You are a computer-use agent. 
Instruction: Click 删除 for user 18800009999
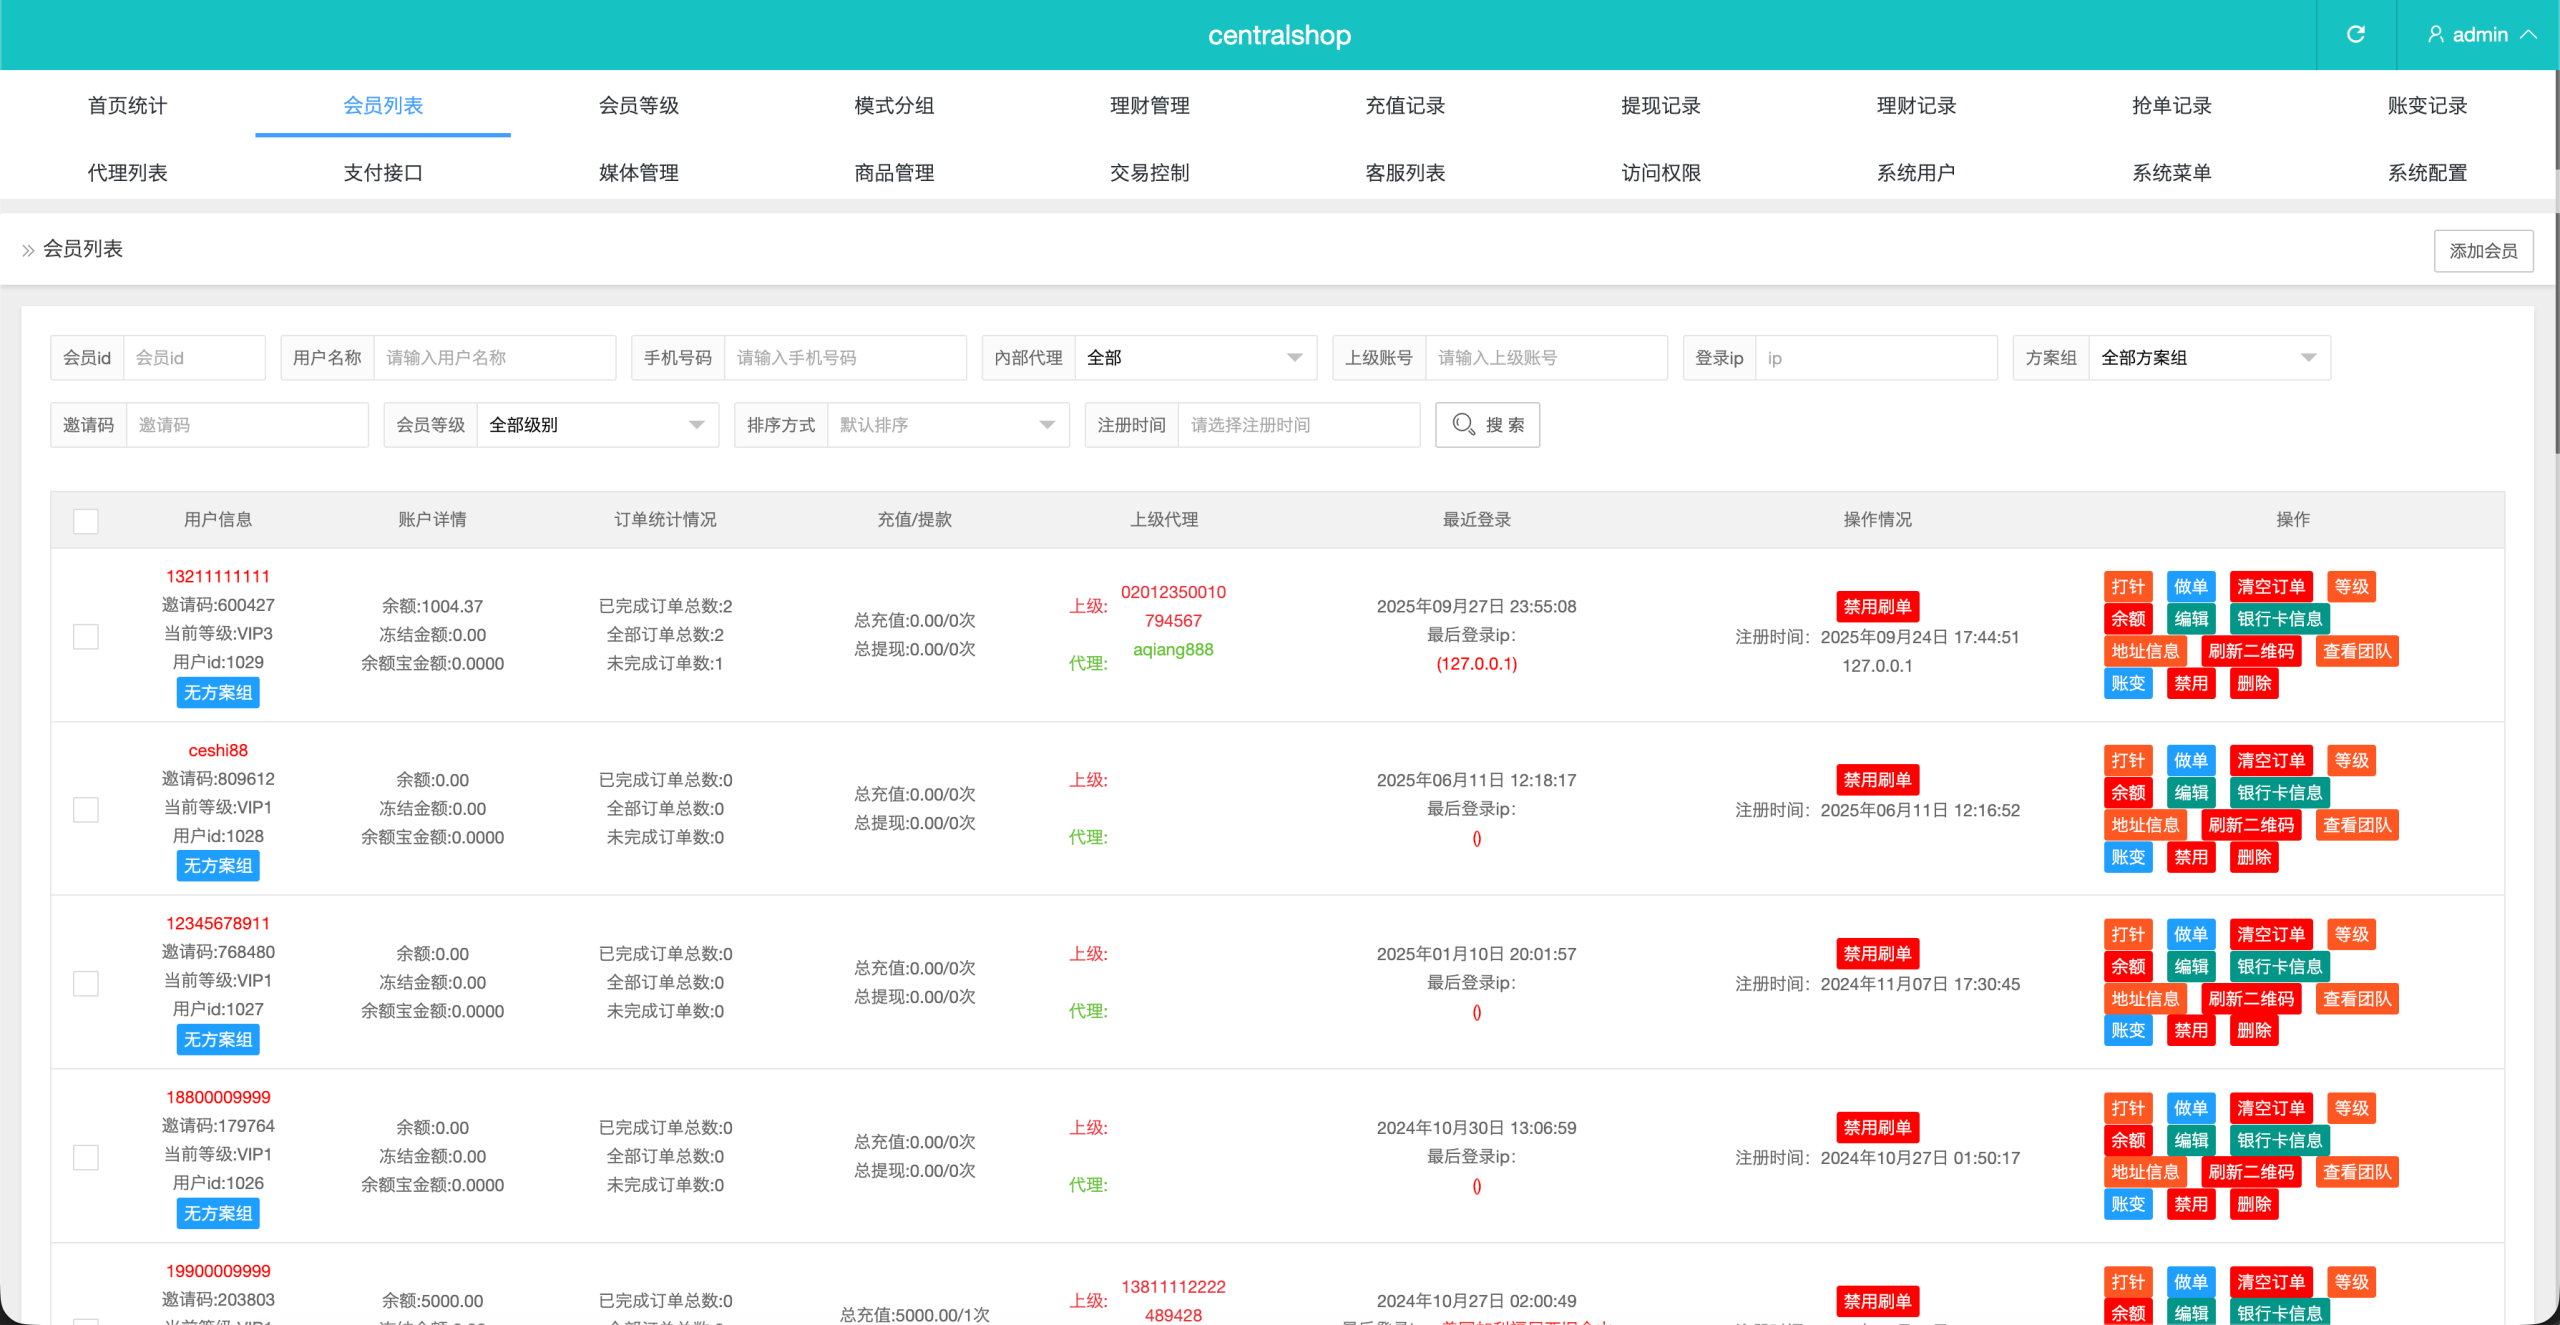[x=2253, y=1204]
